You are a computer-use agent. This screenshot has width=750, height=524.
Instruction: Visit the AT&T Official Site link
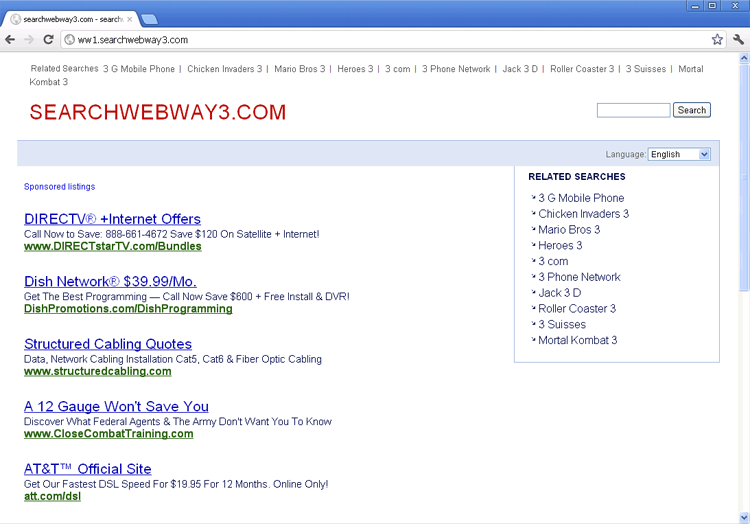(x=88, y=469)
